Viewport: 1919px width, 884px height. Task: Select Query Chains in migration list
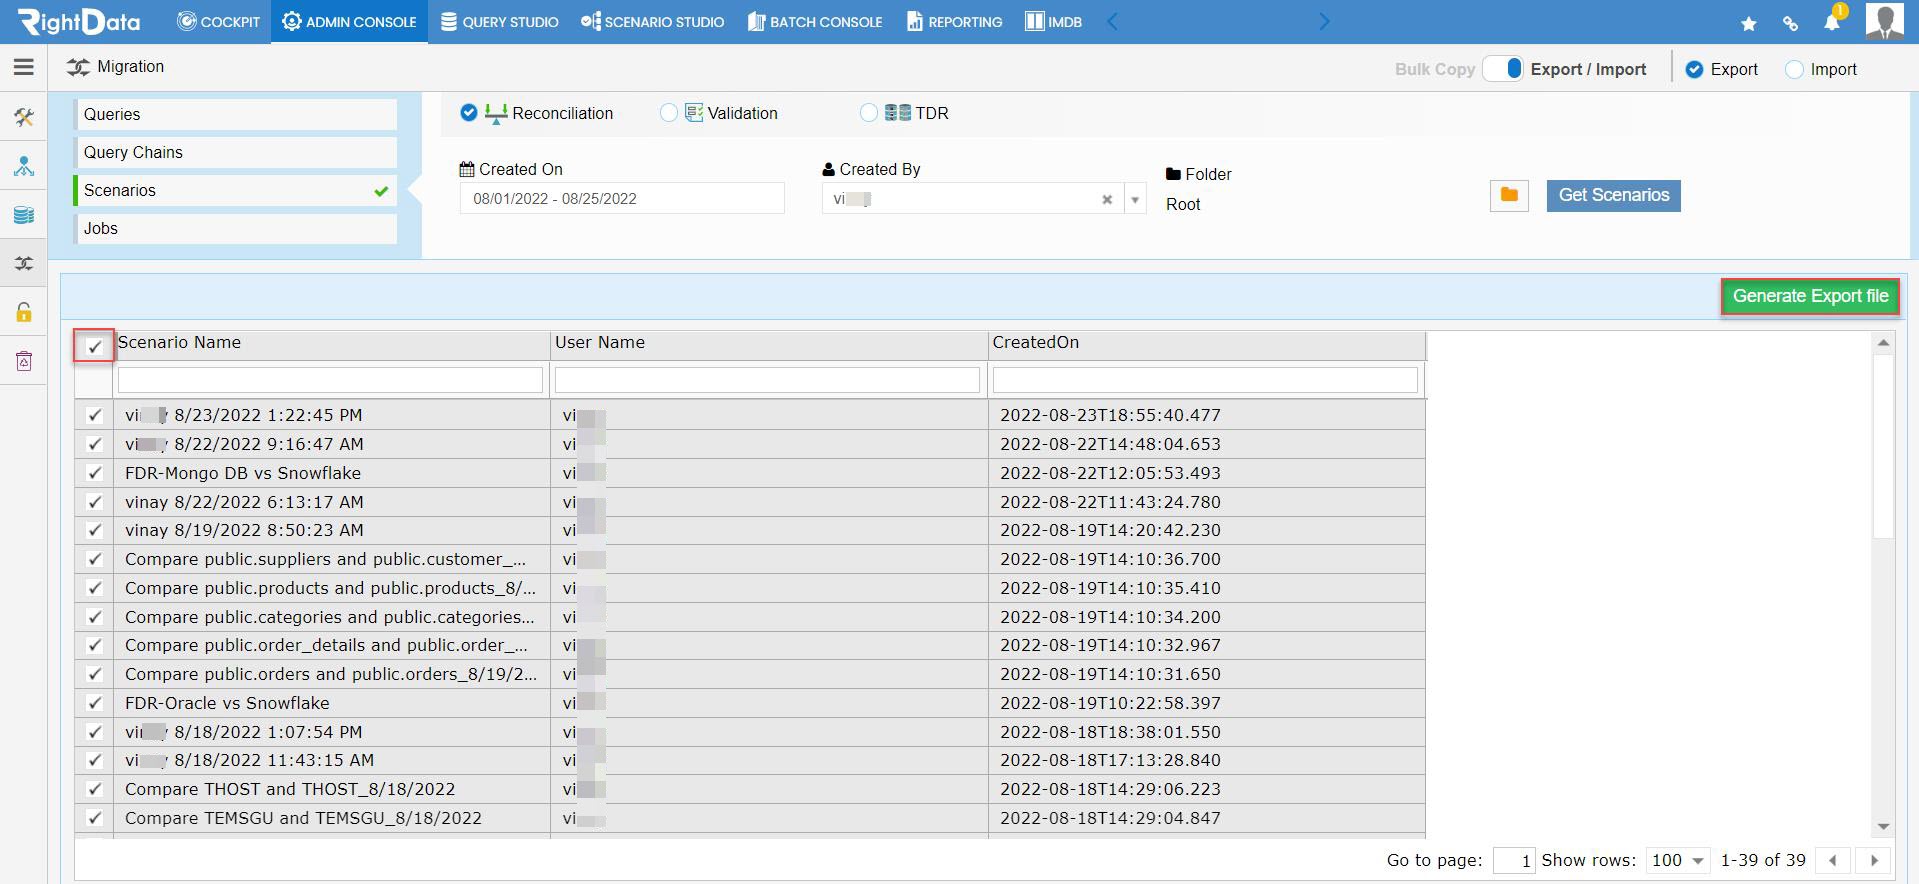(236, 152)
